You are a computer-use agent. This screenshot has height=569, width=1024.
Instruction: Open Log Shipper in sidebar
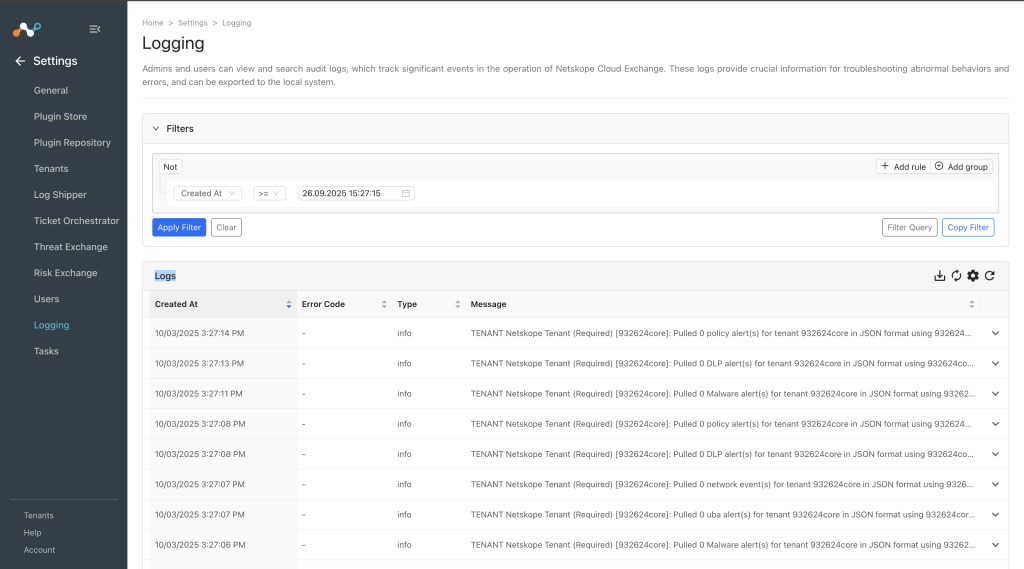click(60, 195)
